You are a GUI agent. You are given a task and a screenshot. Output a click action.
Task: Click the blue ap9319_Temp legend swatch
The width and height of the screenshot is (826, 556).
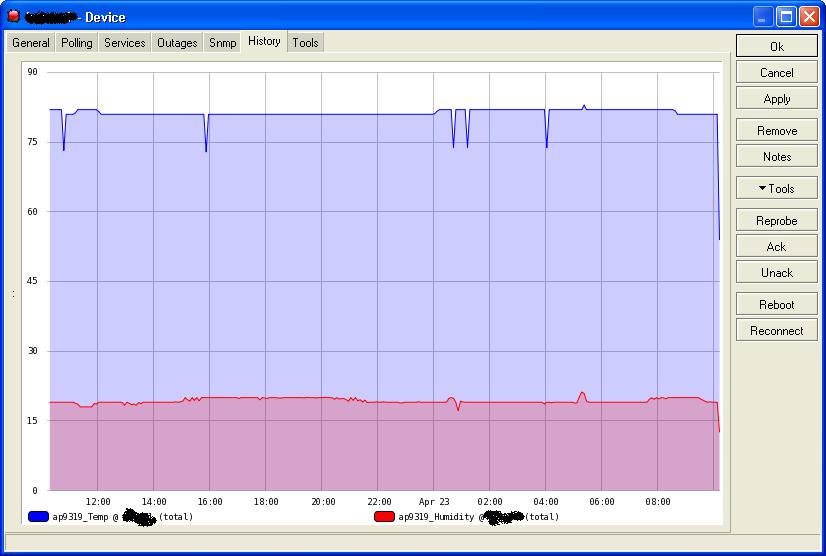point(38,516)
